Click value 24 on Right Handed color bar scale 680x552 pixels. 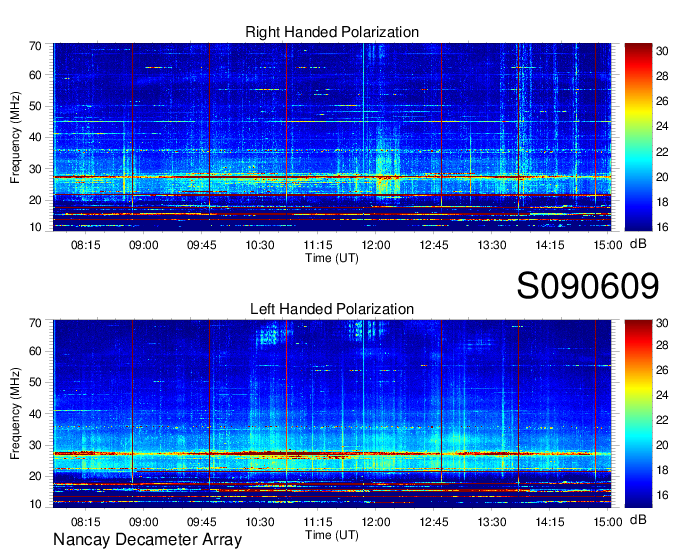[x=662, y=126]
